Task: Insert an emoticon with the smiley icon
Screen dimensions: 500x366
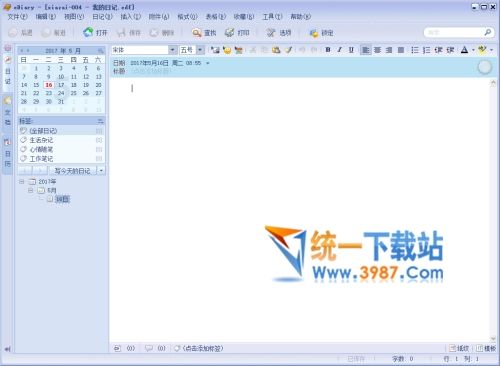Action: click(227, 50)
